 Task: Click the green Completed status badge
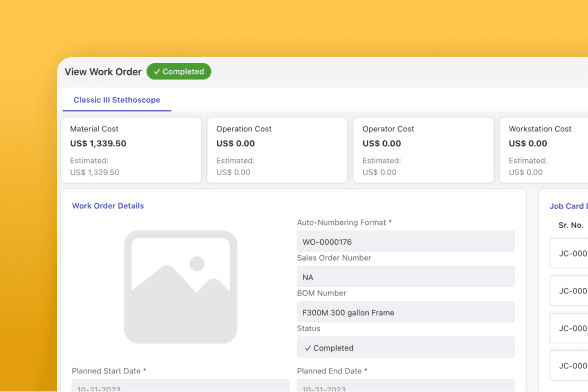(178, 71)
